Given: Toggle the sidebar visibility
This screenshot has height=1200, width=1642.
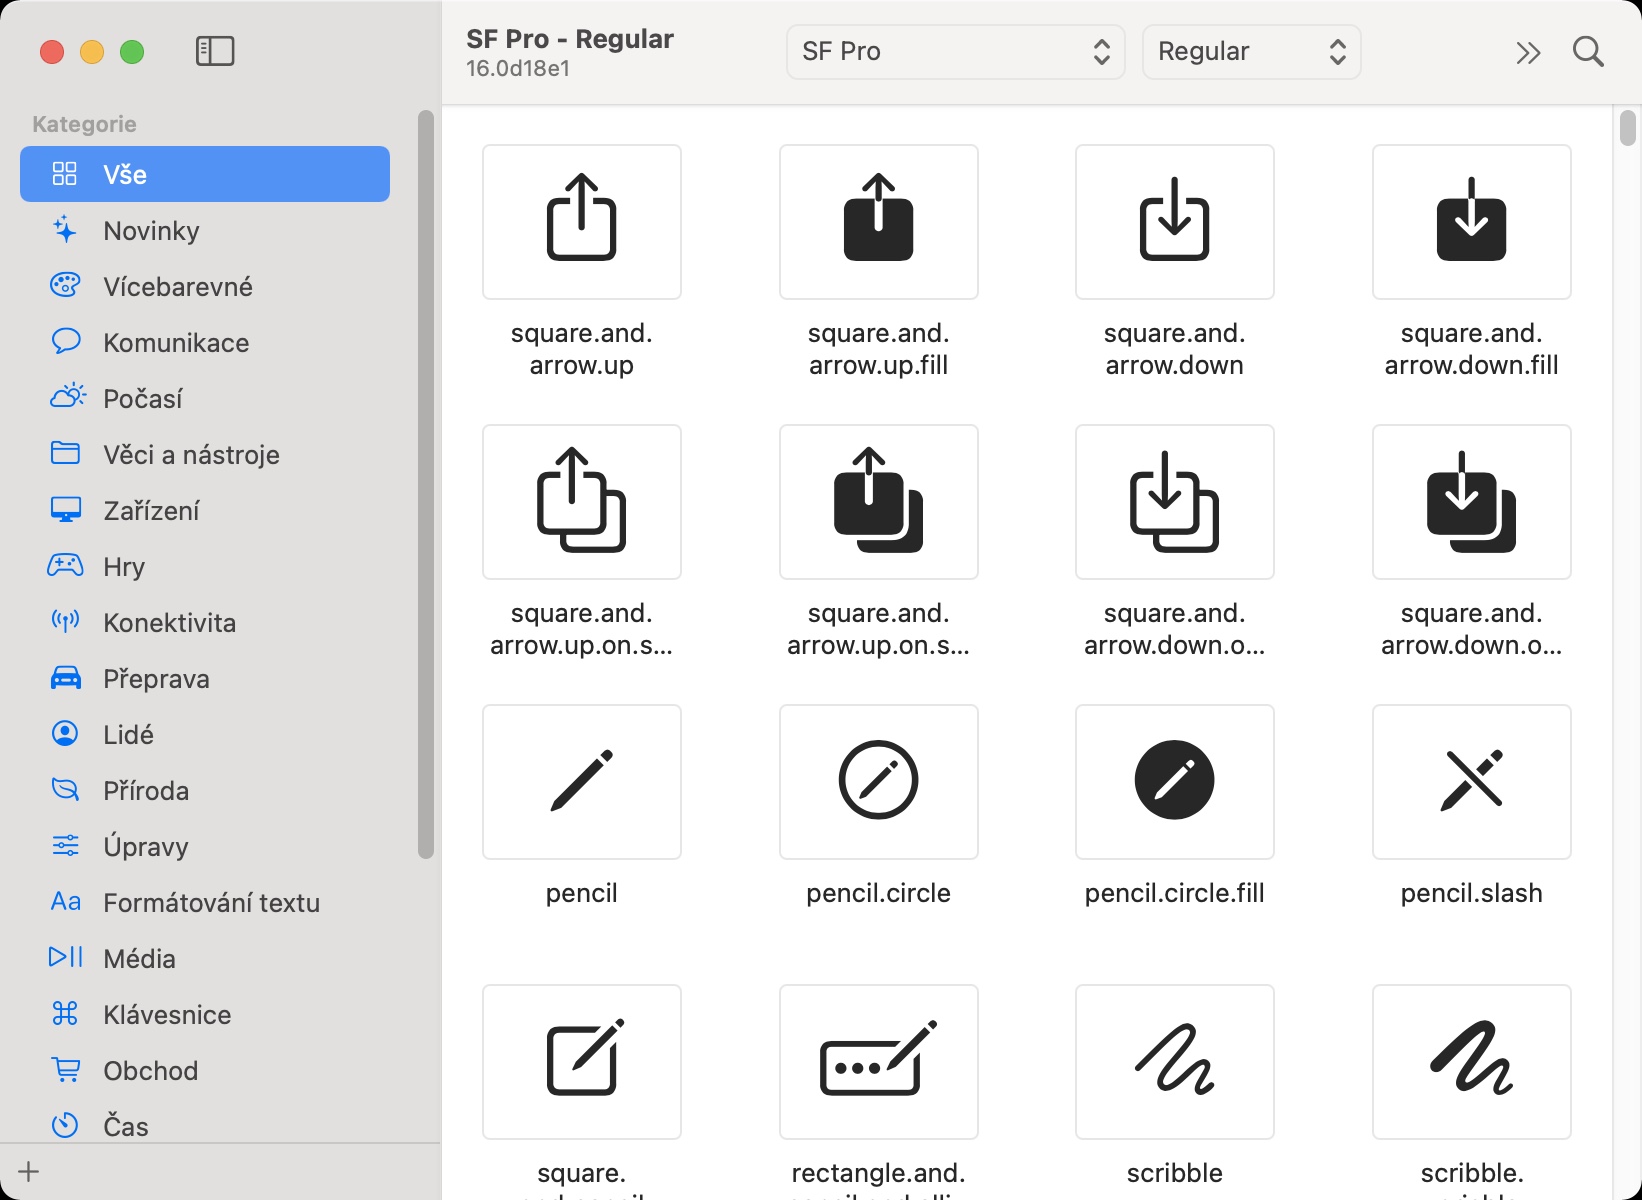Looking at the screenshot, I should pos(215,51).
